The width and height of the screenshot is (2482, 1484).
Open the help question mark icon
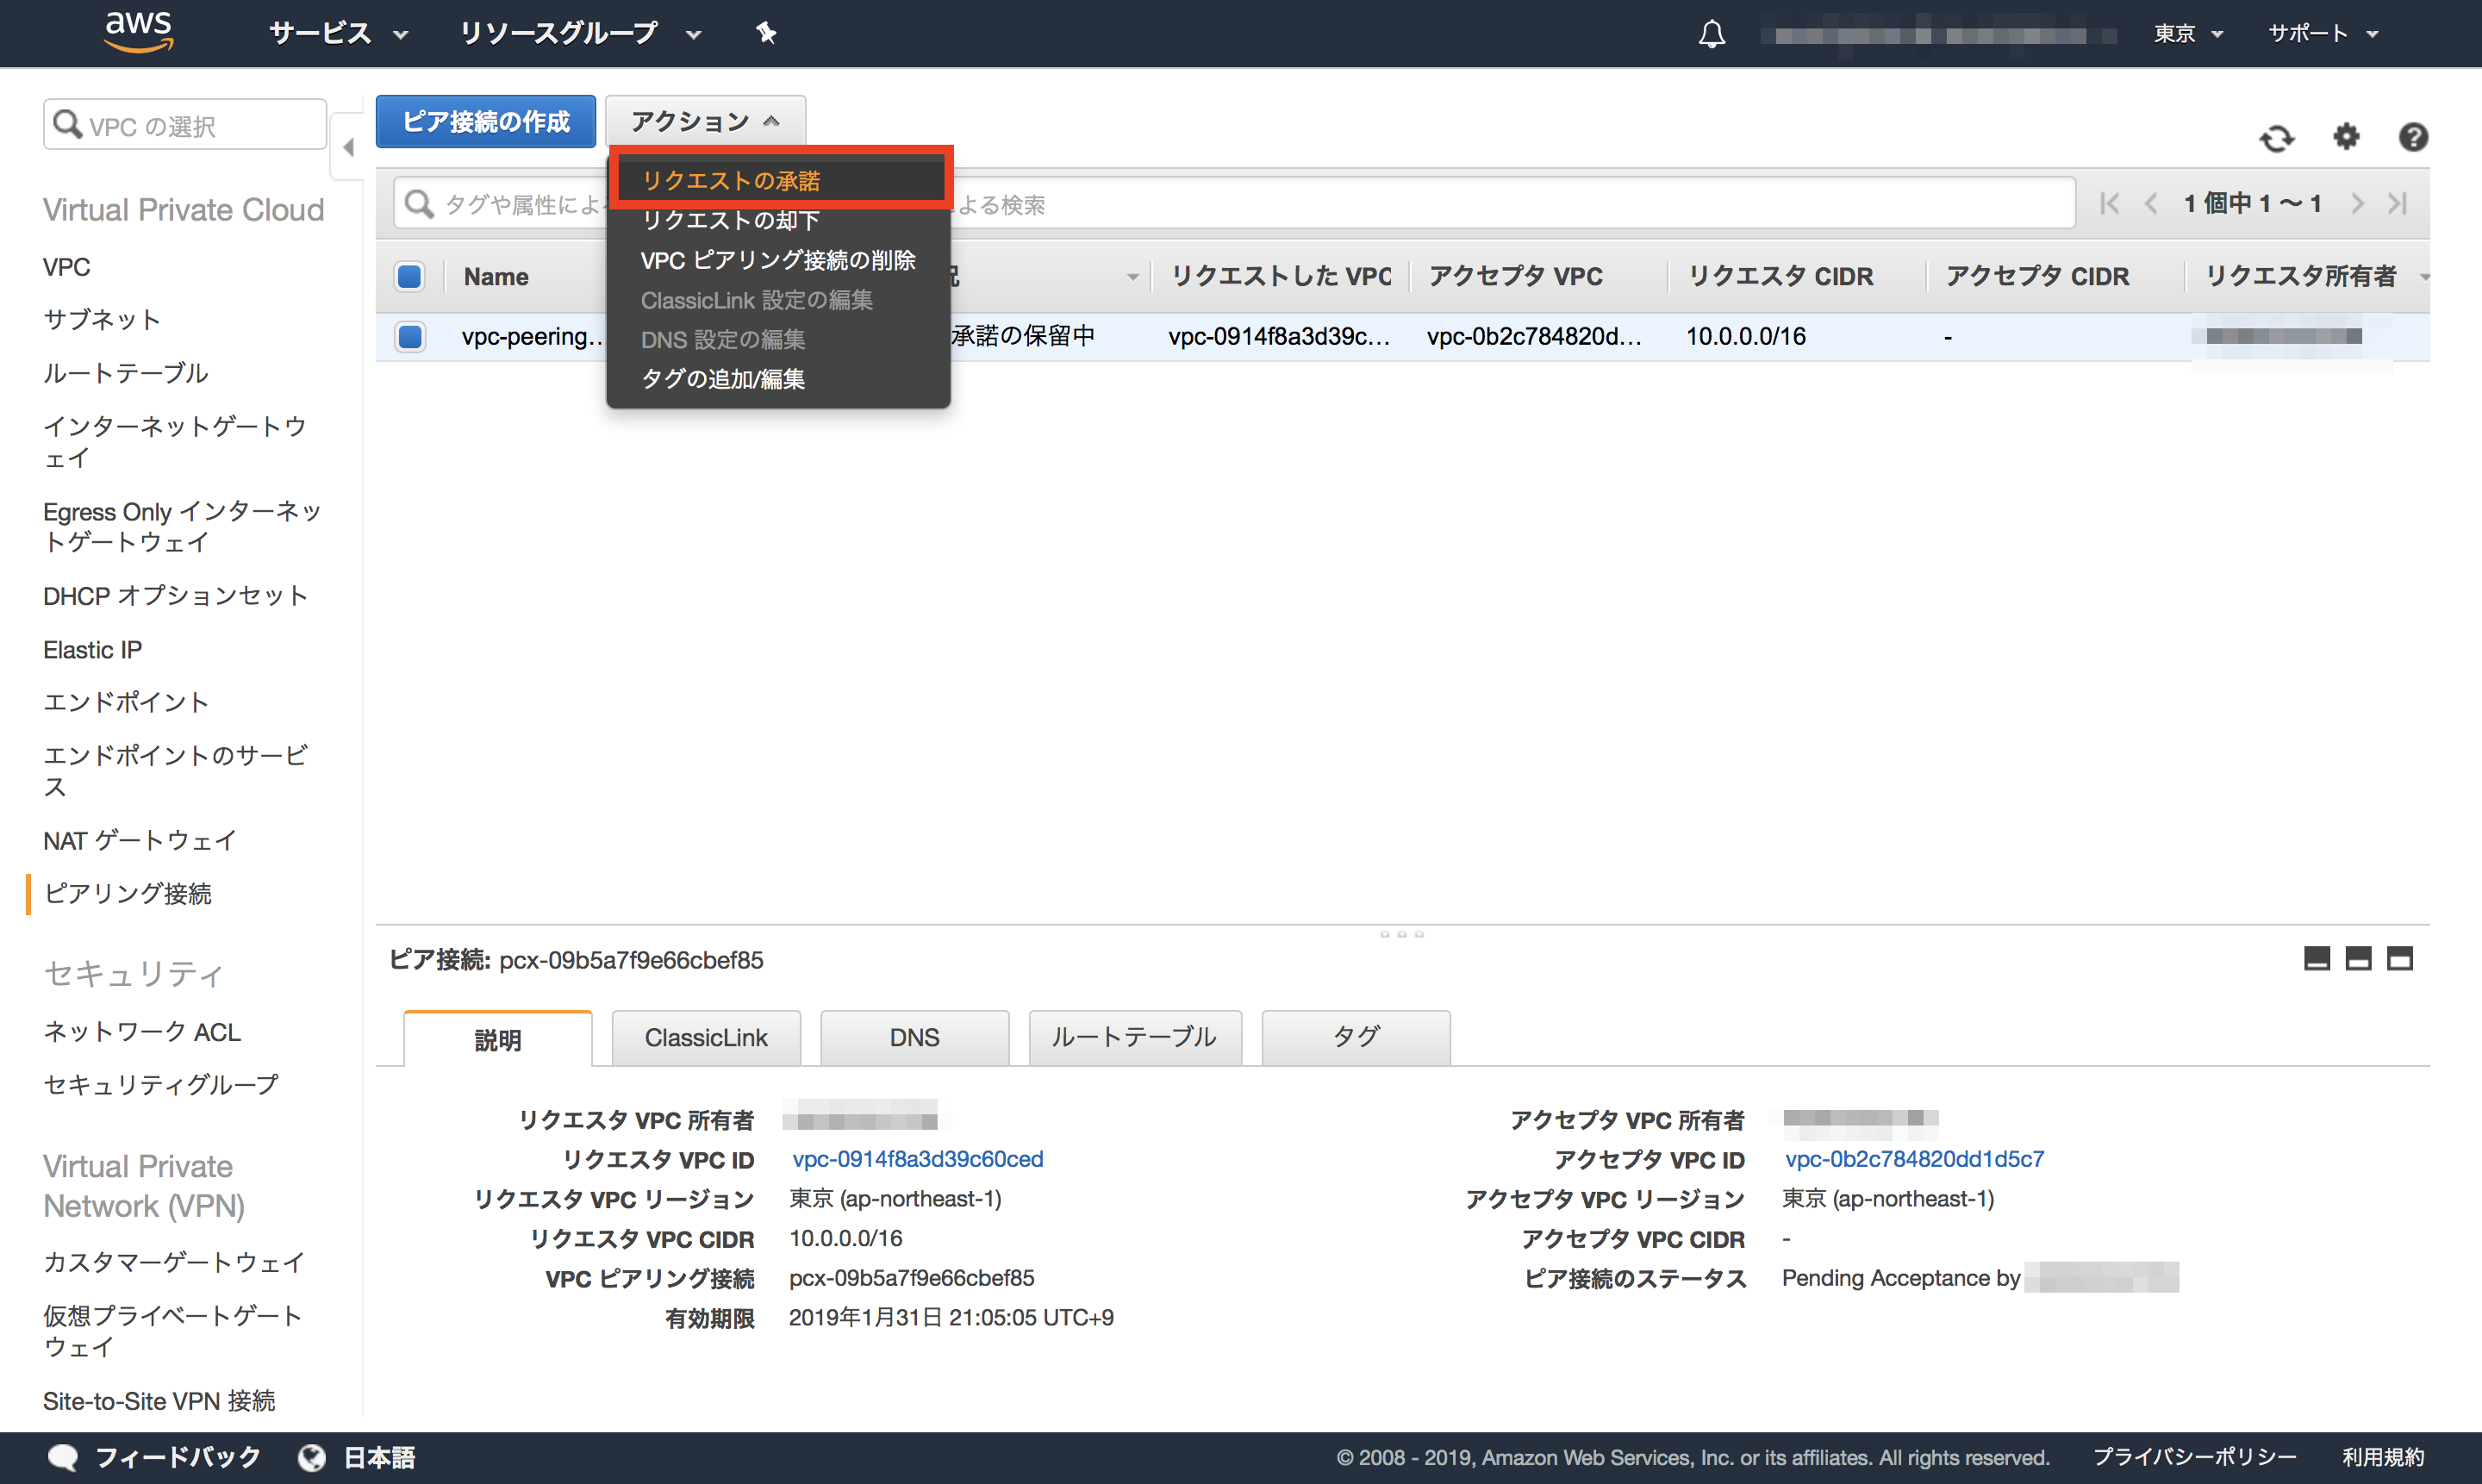tap(2413, 137)
